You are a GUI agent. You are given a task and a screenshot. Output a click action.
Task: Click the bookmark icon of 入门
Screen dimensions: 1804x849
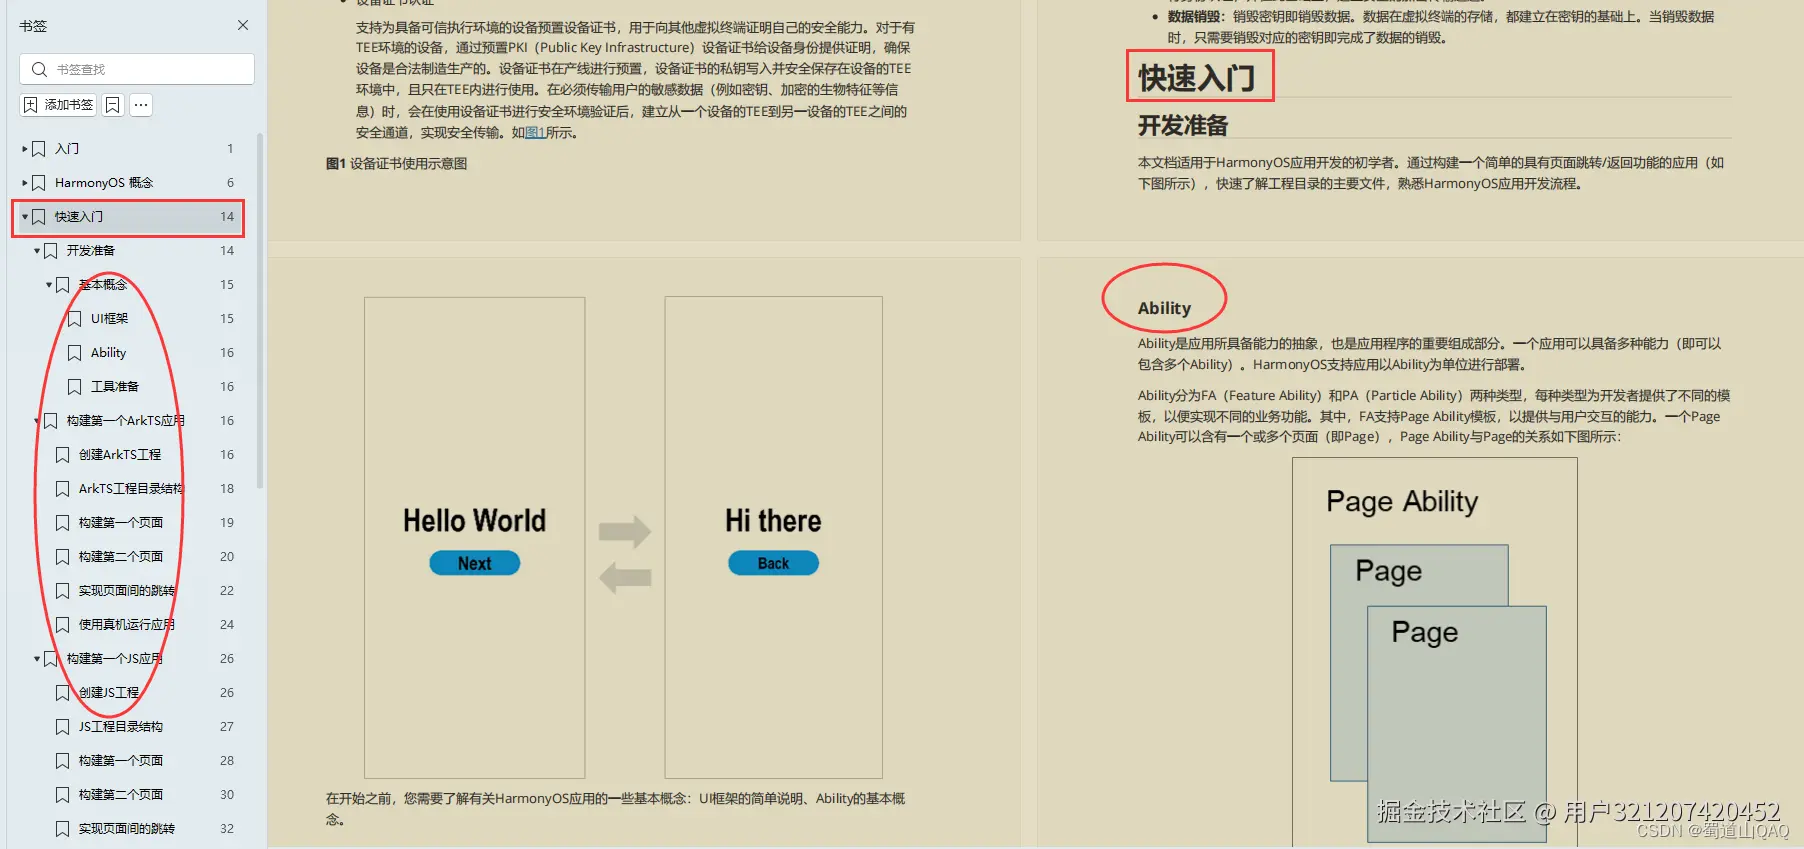[x=39, y=149]
